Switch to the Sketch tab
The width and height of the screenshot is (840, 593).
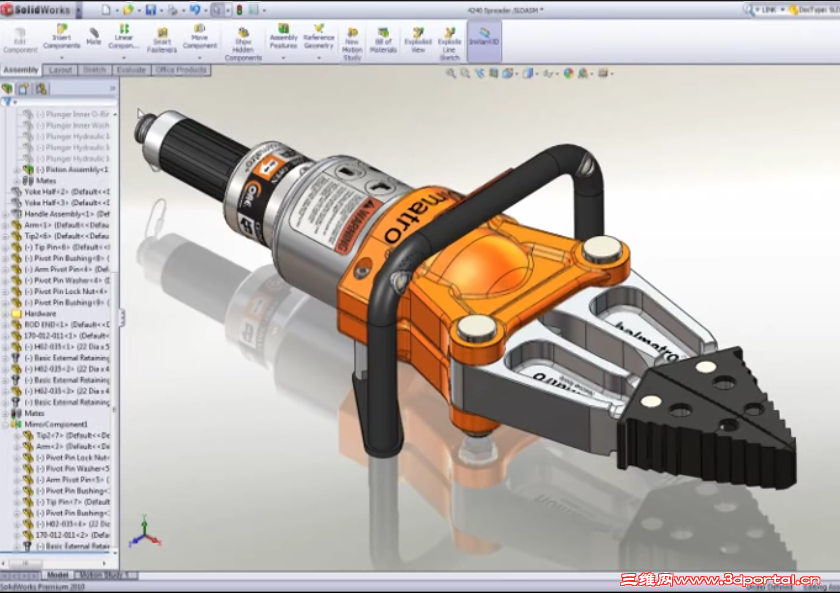(94, 70)
